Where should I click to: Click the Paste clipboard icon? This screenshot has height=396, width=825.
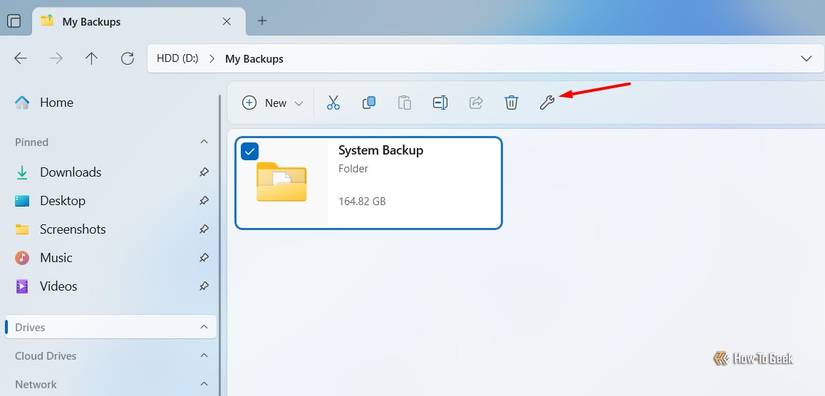tap(404, 103)
